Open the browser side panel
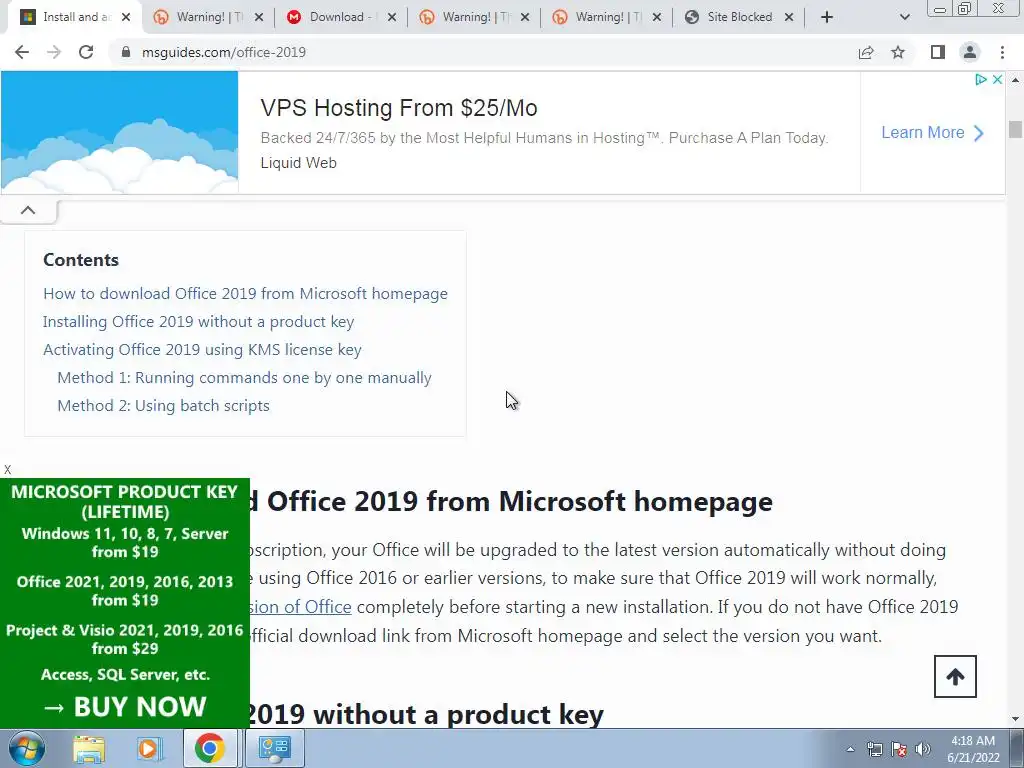Viewport: 1024px width, 768px height. 938,52
